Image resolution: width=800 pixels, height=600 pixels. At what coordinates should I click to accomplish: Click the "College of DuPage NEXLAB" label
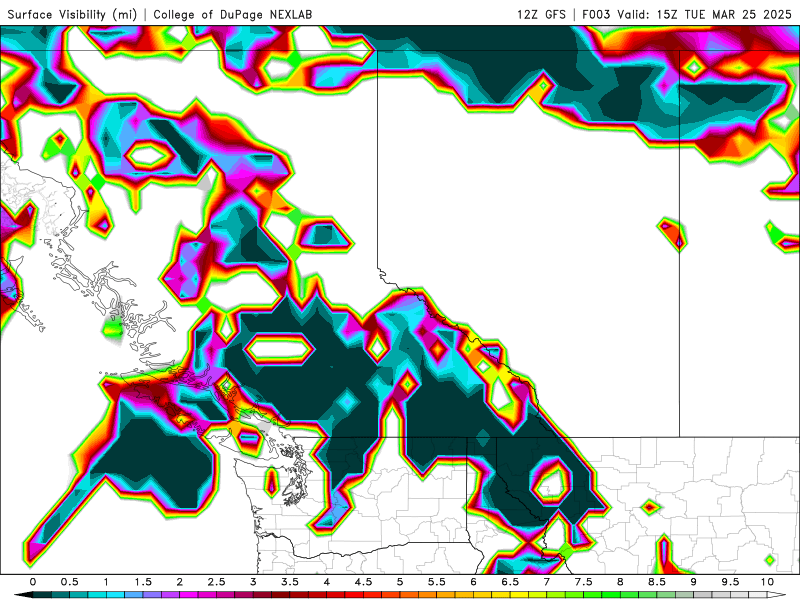coord(233,15)
